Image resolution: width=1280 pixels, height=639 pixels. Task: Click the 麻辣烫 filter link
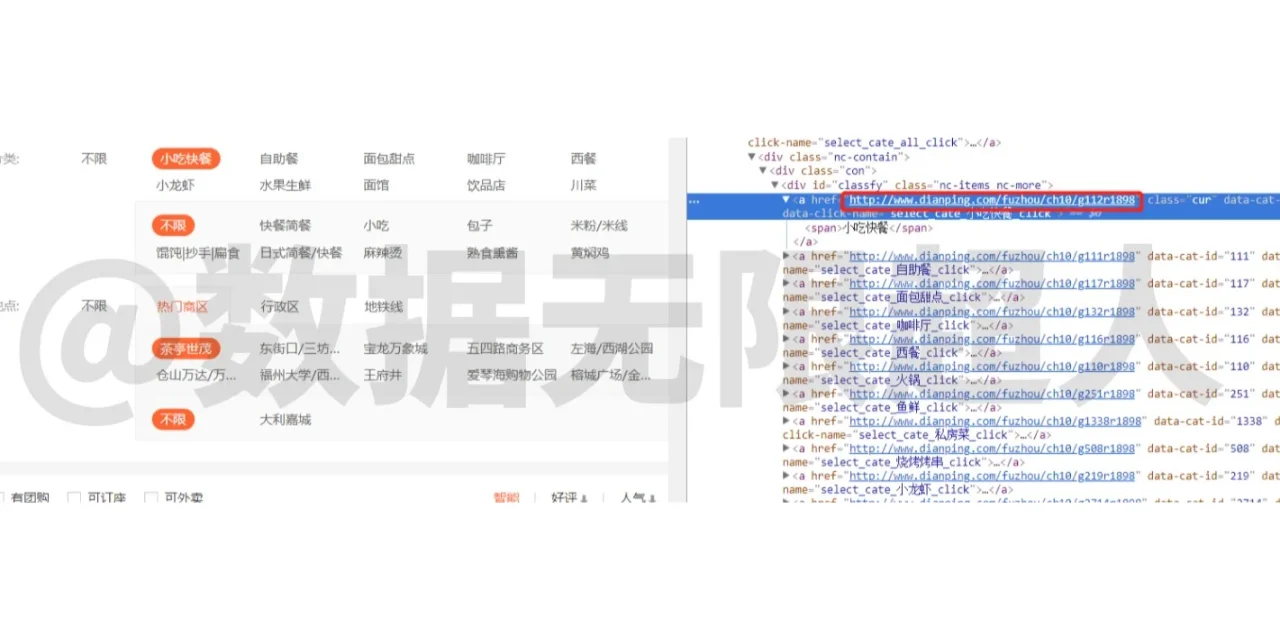381,253
